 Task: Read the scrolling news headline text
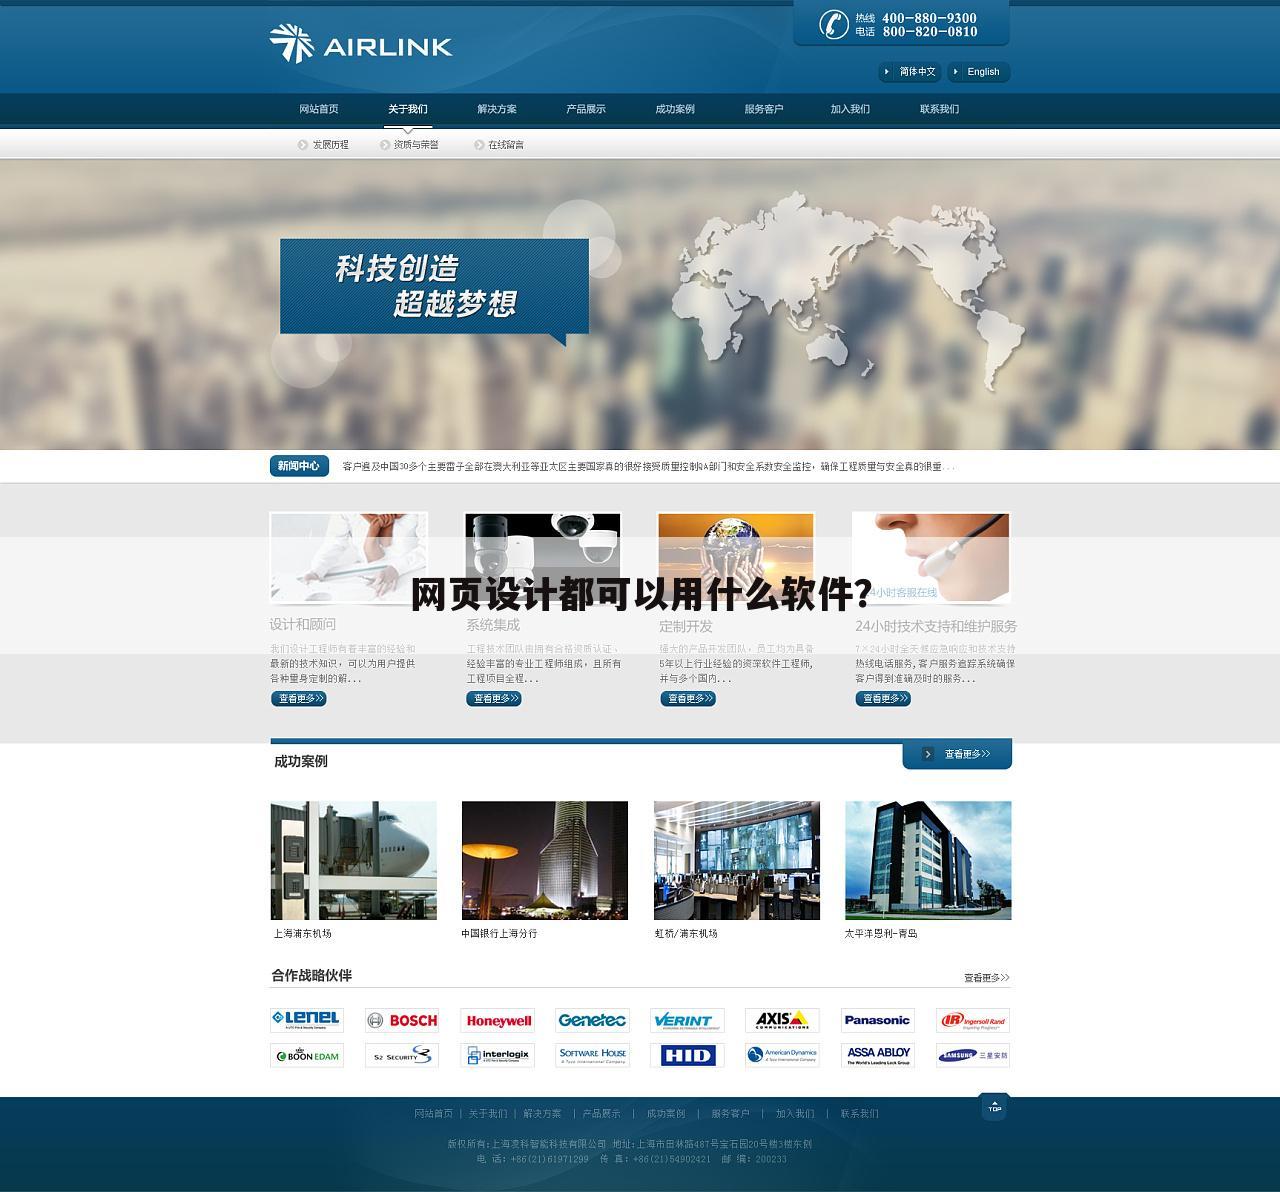pyautogui.click(x=648, y=467)
